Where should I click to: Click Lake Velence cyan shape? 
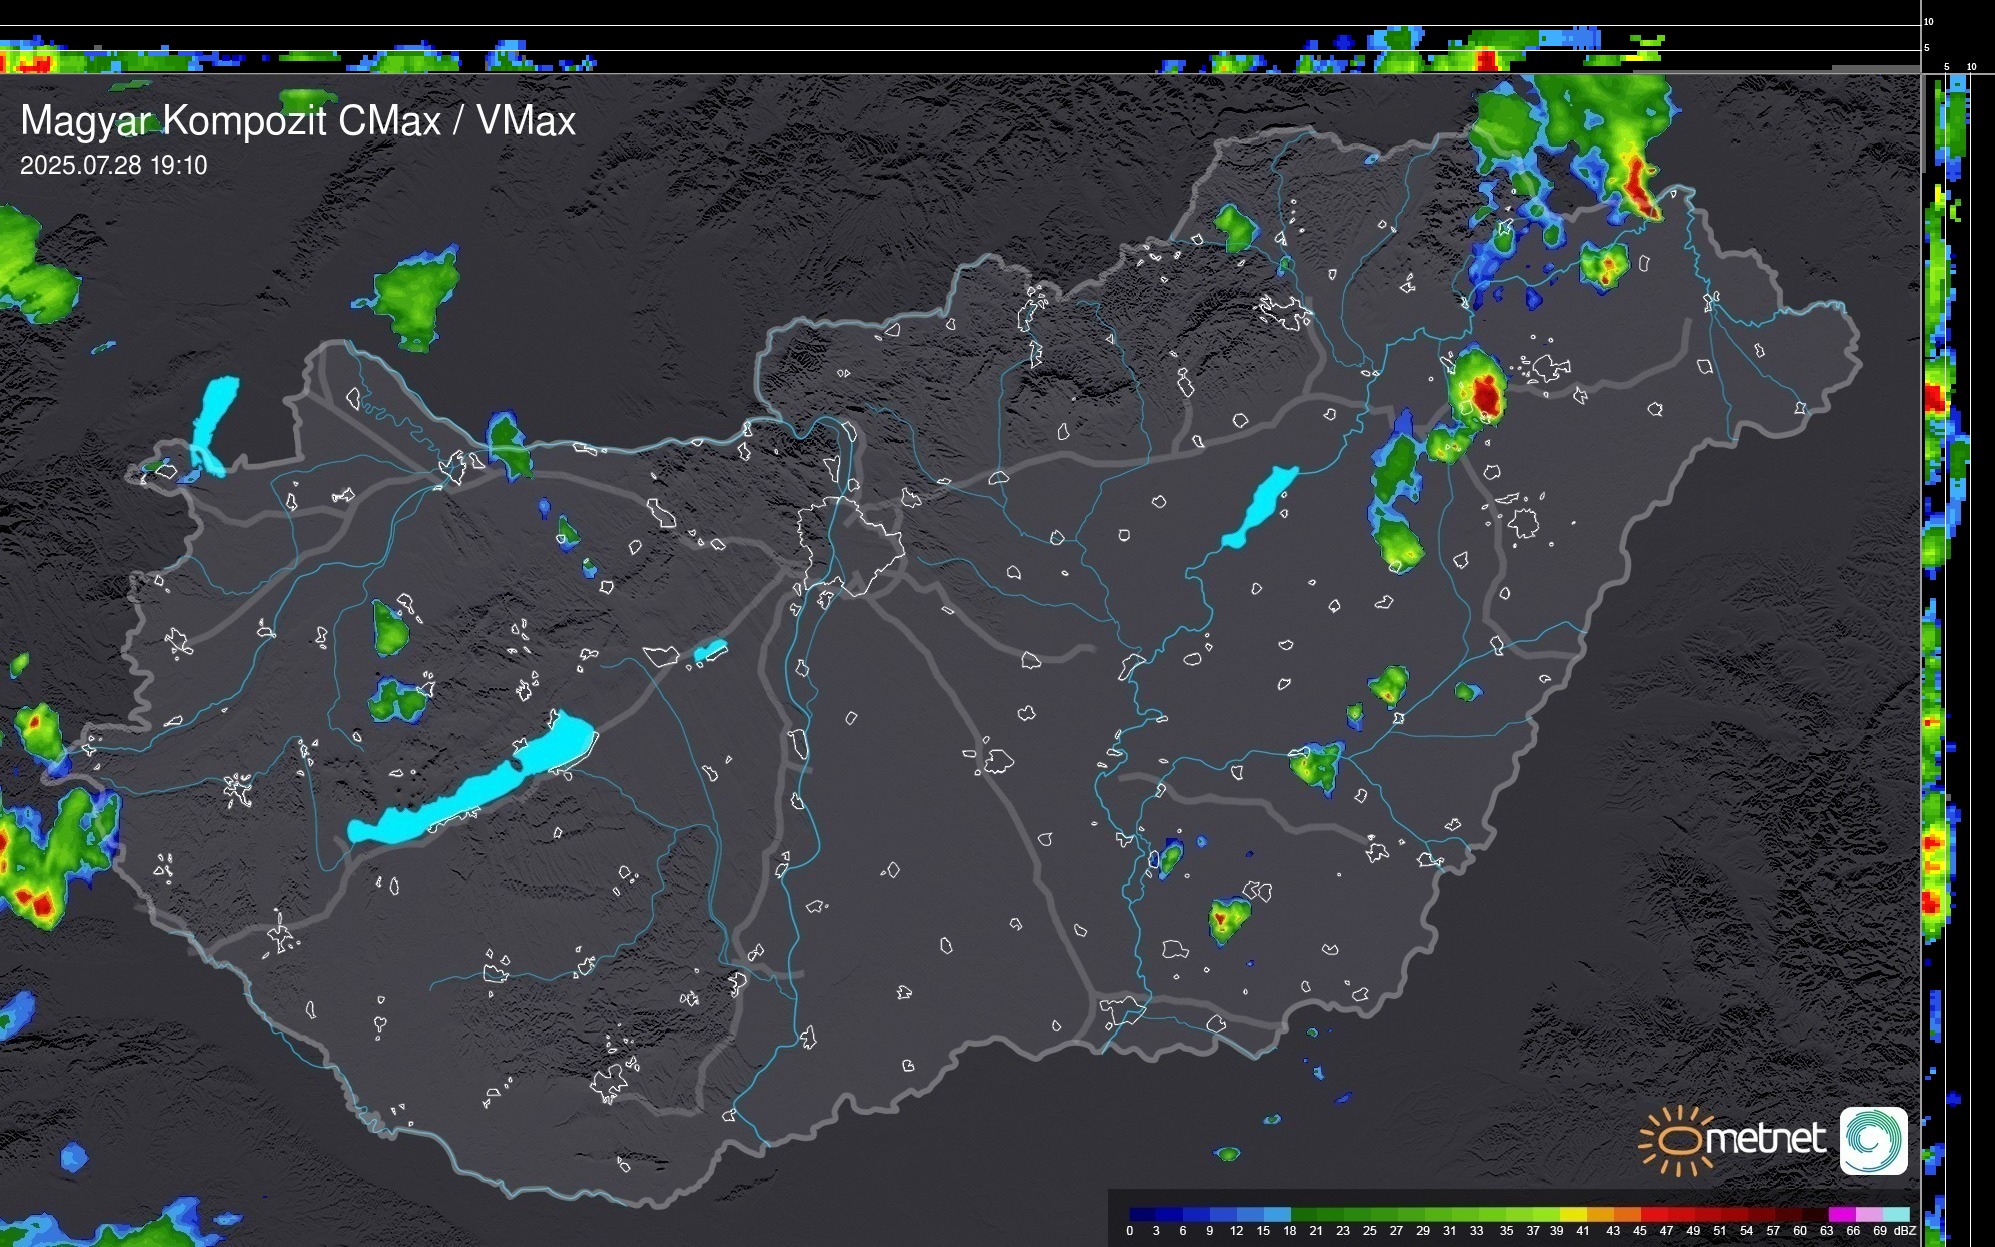(x=710, y=651)
